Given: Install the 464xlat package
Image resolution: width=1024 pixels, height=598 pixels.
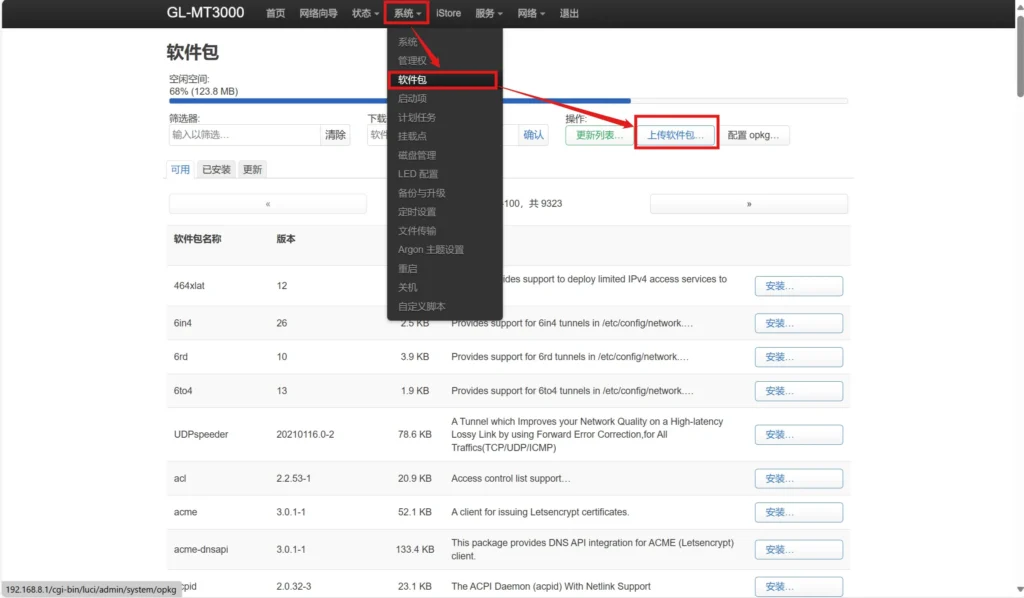Looking at the screenshot, I should (x=799, y=286).
